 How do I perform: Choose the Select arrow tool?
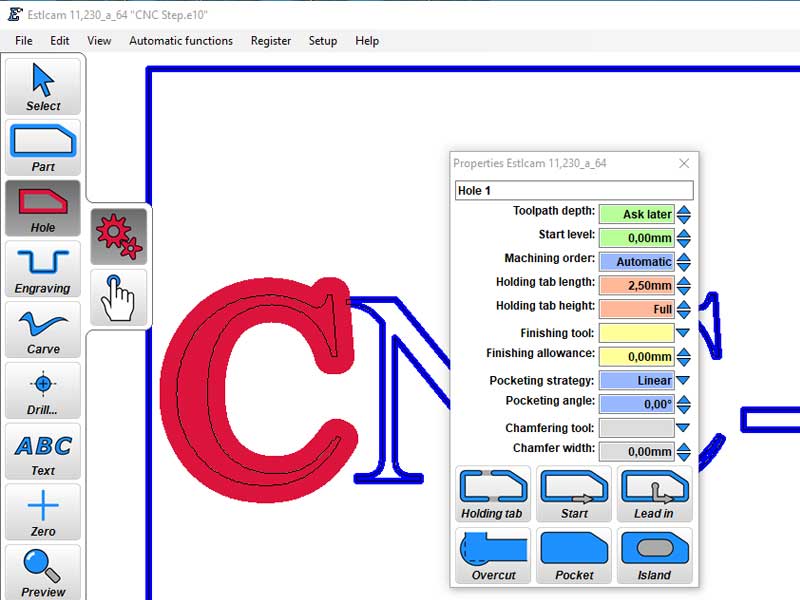(43, 87)
